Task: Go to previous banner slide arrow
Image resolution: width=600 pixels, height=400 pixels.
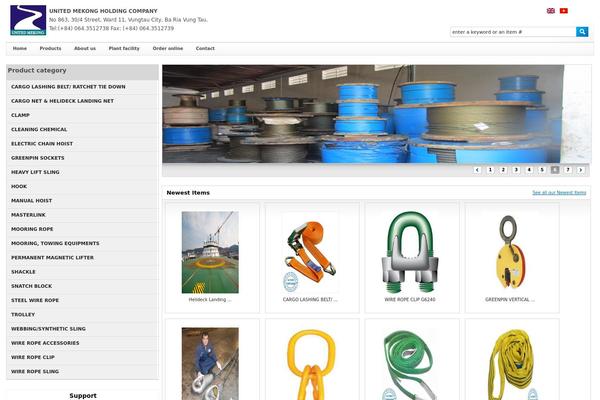Action: [x=477, y=170]
